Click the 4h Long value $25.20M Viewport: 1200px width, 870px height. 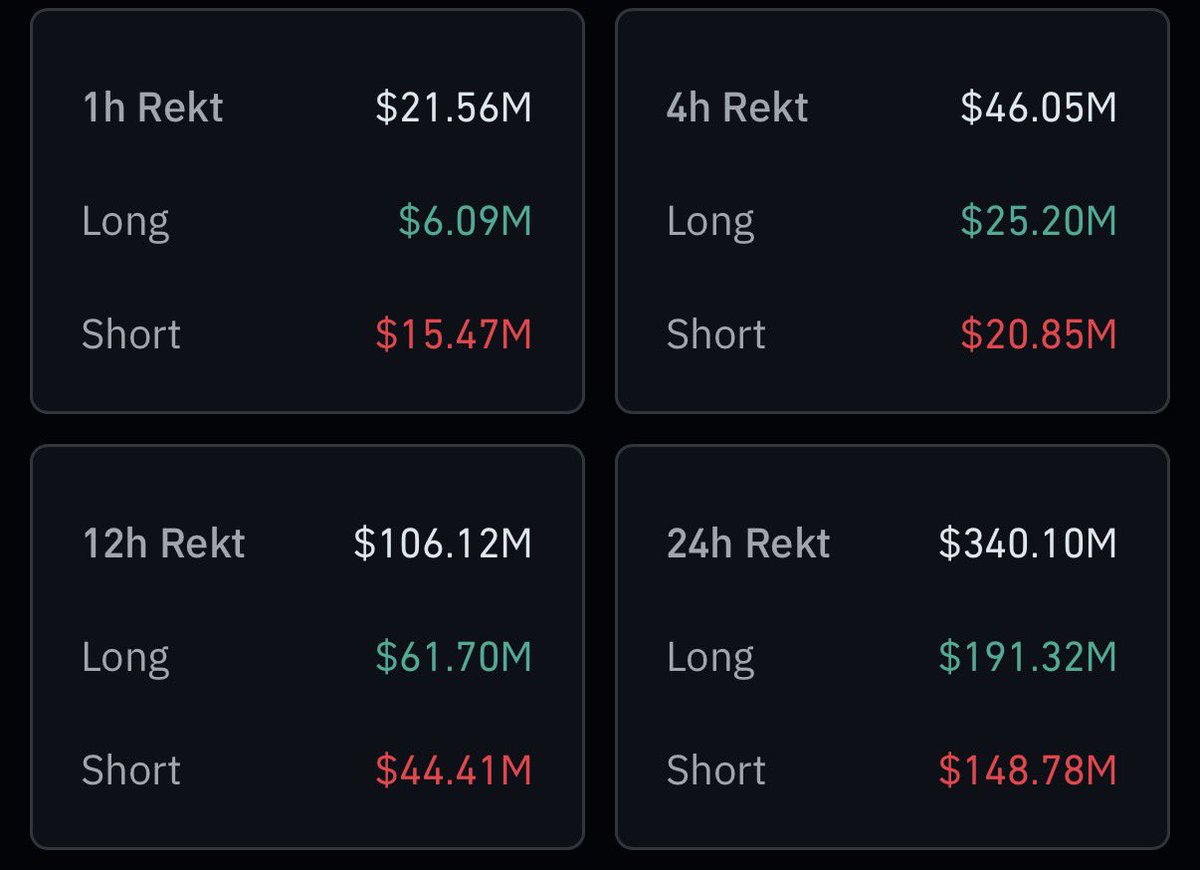coord(1038,220)
